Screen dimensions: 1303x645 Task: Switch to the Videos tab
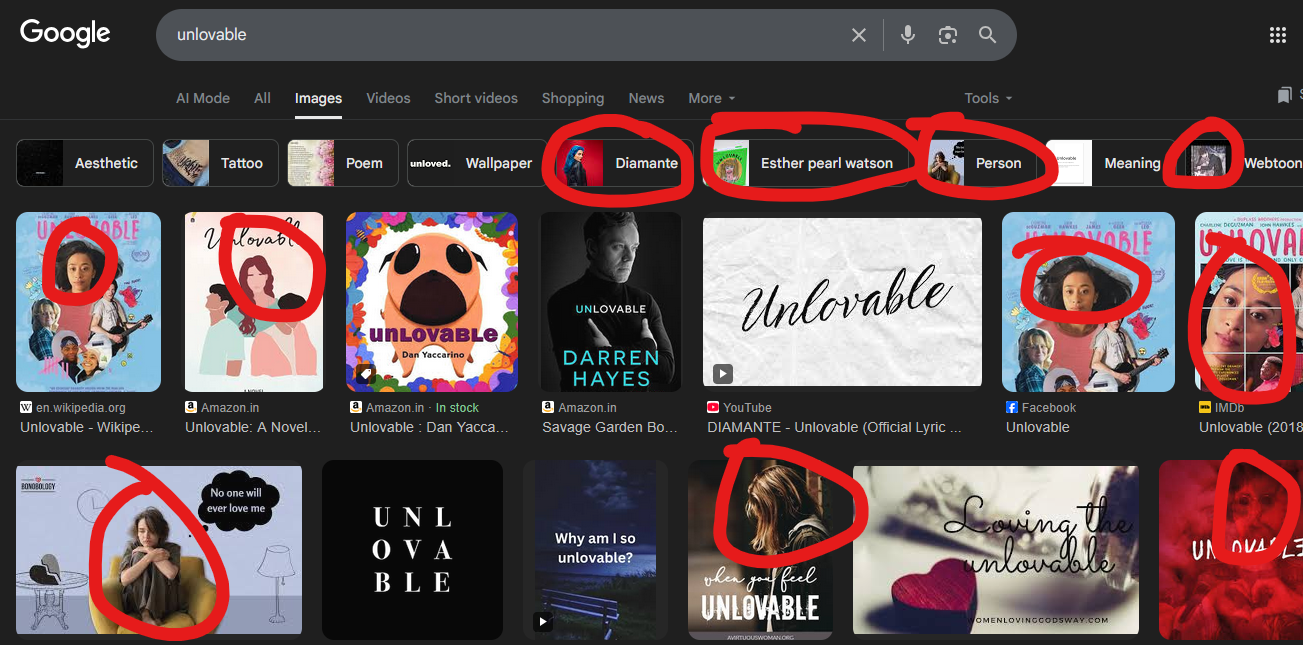pos(388,98)
